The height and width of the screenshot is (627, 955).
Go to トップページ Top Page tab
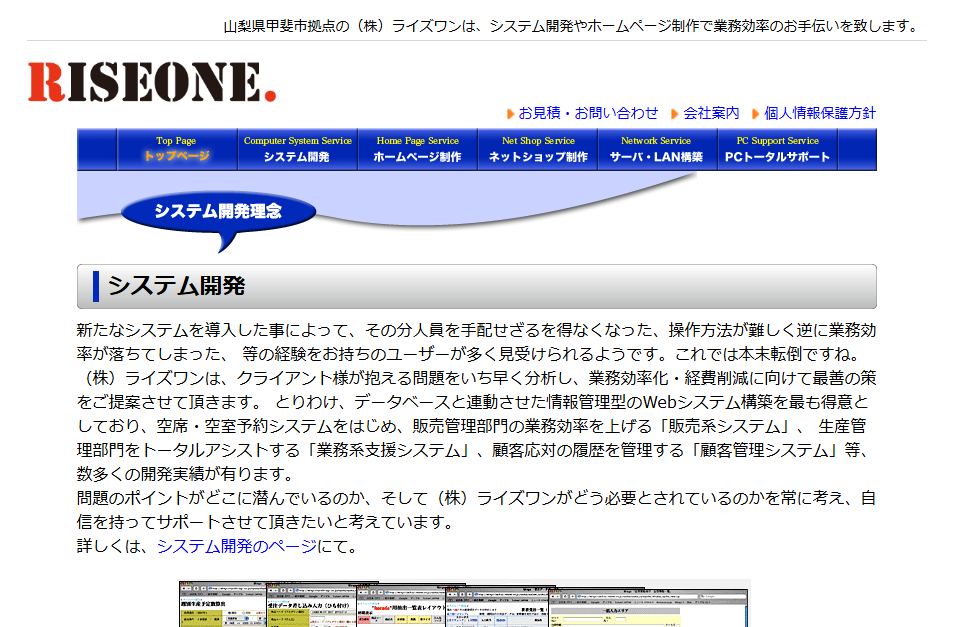pyautogui.click(x=176, y=149)
